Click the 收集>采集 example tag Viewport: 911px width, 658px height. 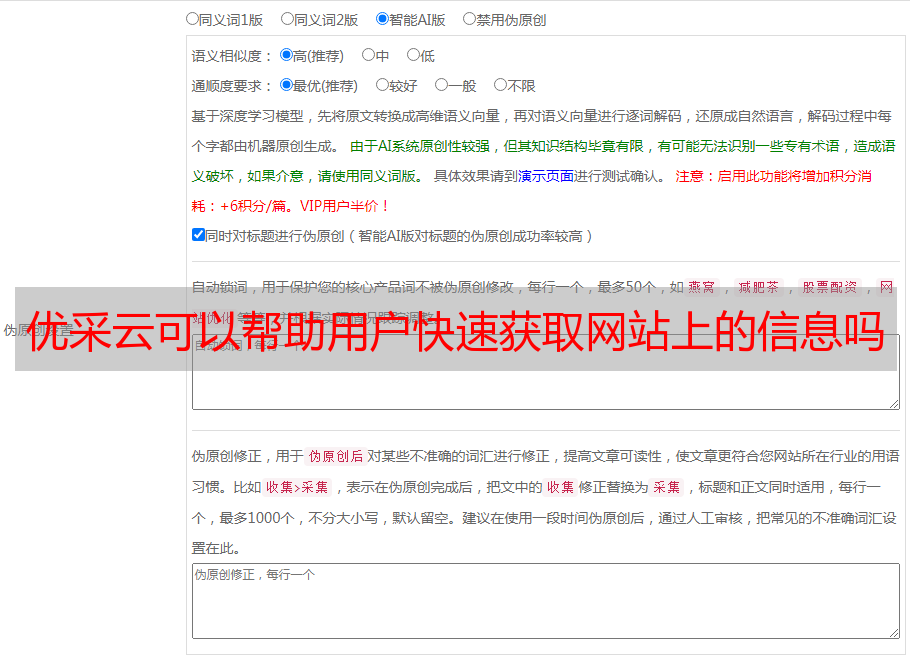coord(297,487)
